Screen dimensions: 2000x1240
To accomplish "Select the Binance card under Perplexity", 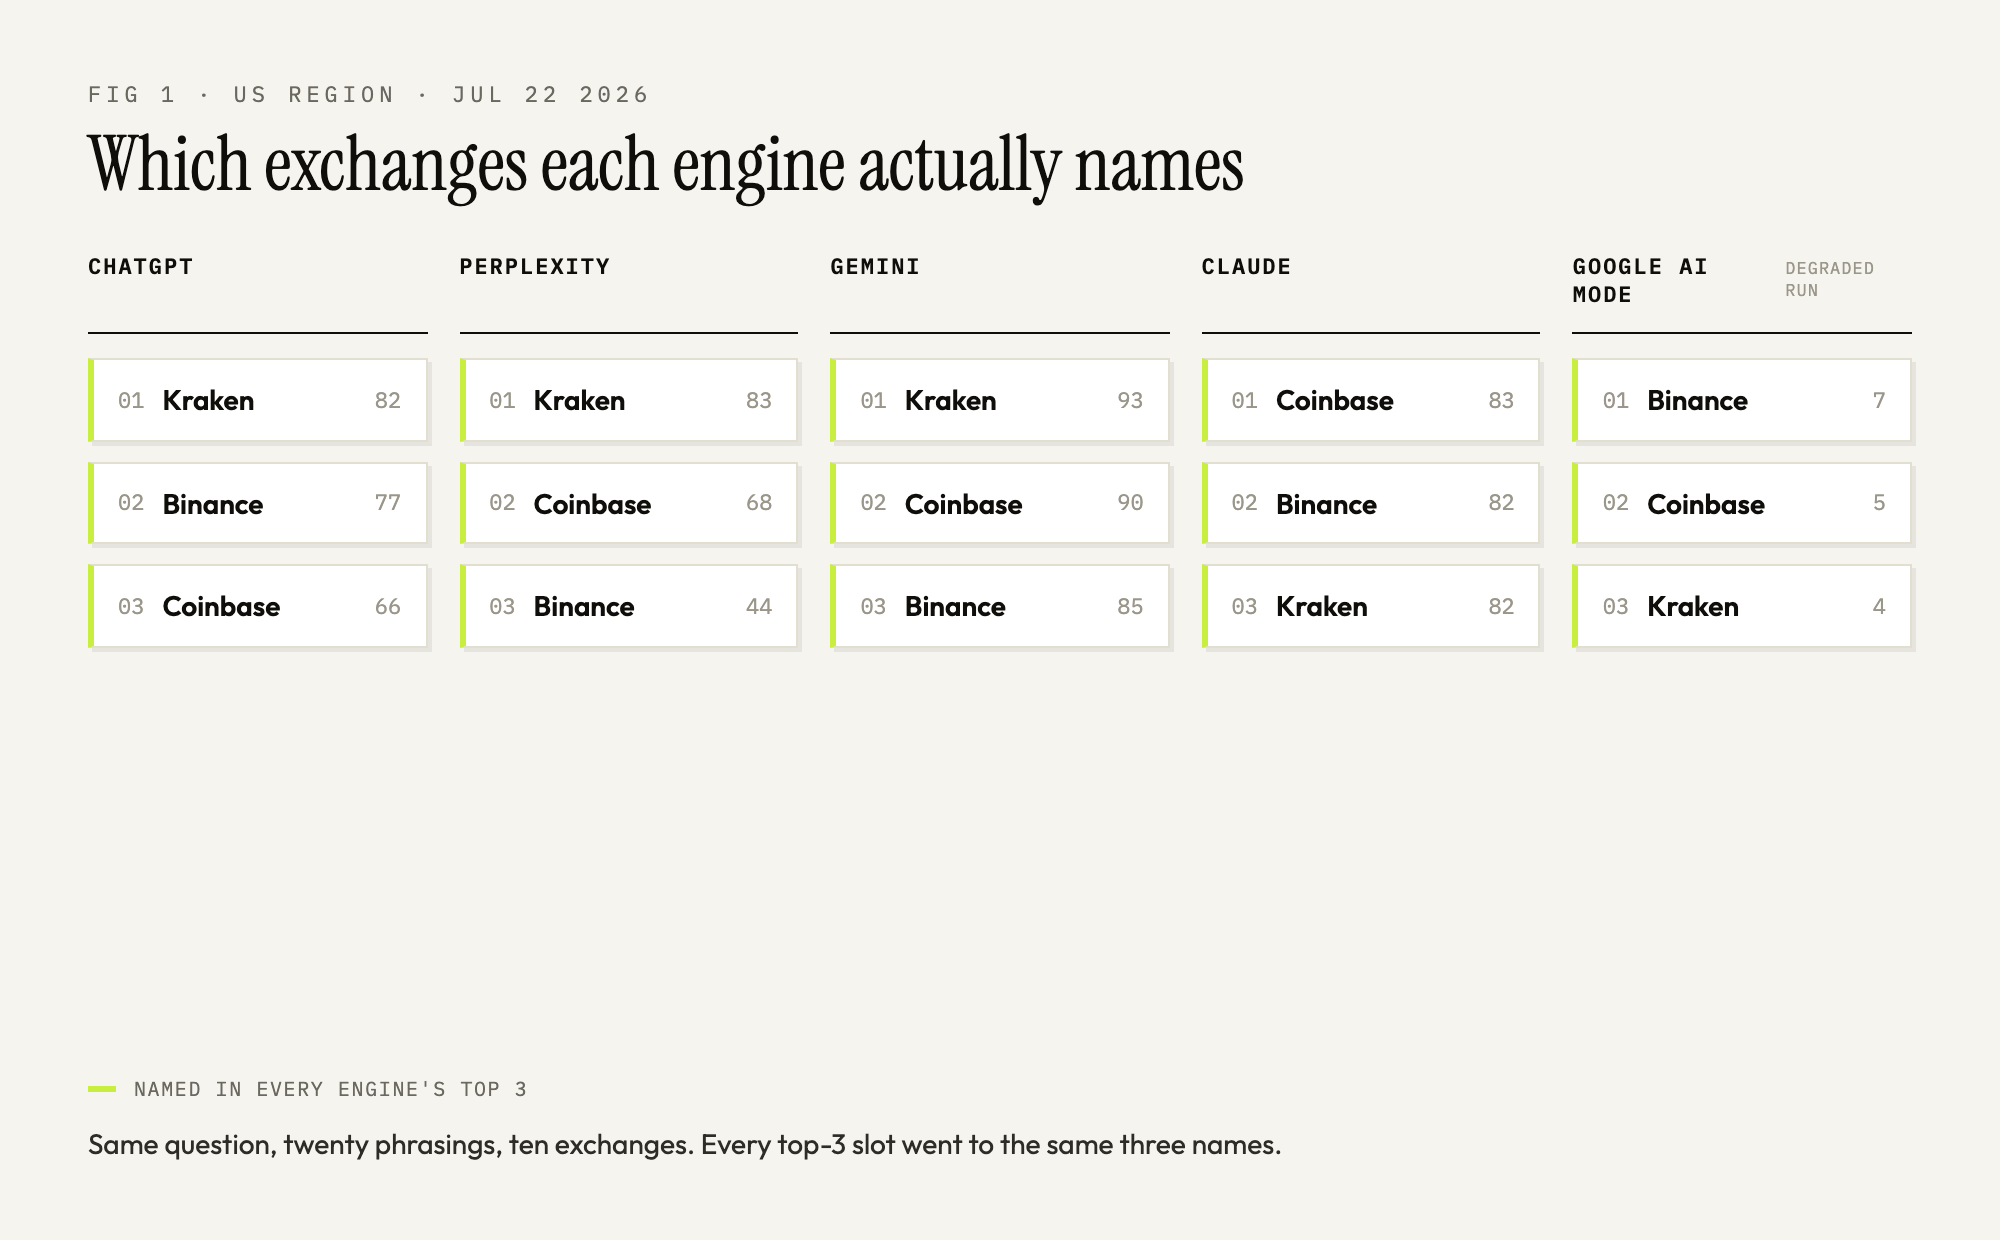I will click(629, 606).
